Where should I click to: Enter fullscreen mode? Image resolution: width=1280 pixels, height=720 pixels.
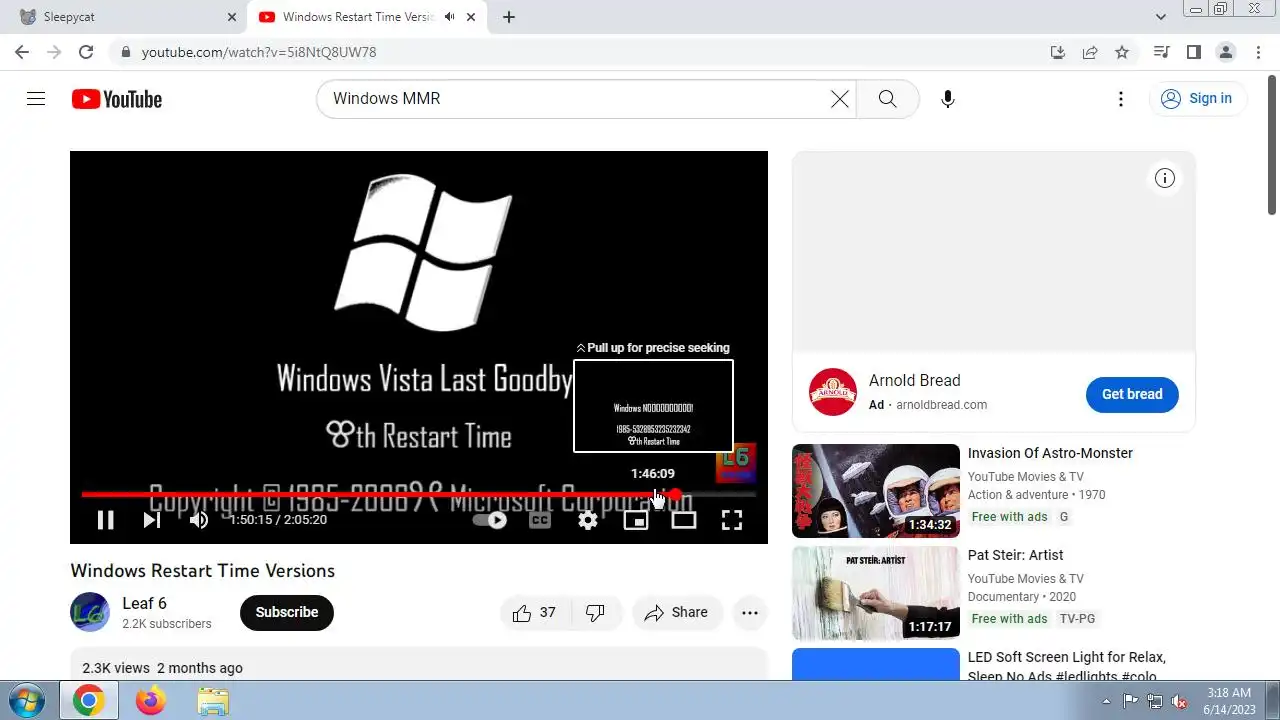(732, 520)
